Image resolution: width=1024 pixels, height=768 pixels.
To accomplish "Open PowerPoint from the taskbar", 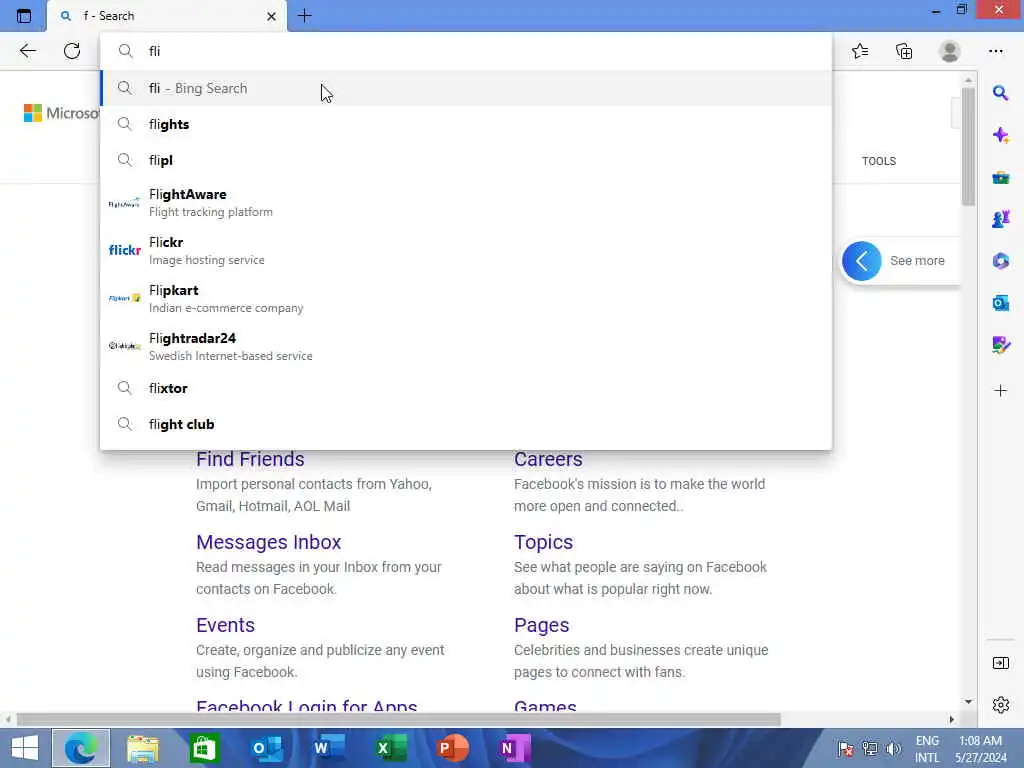I will (453, 748).
